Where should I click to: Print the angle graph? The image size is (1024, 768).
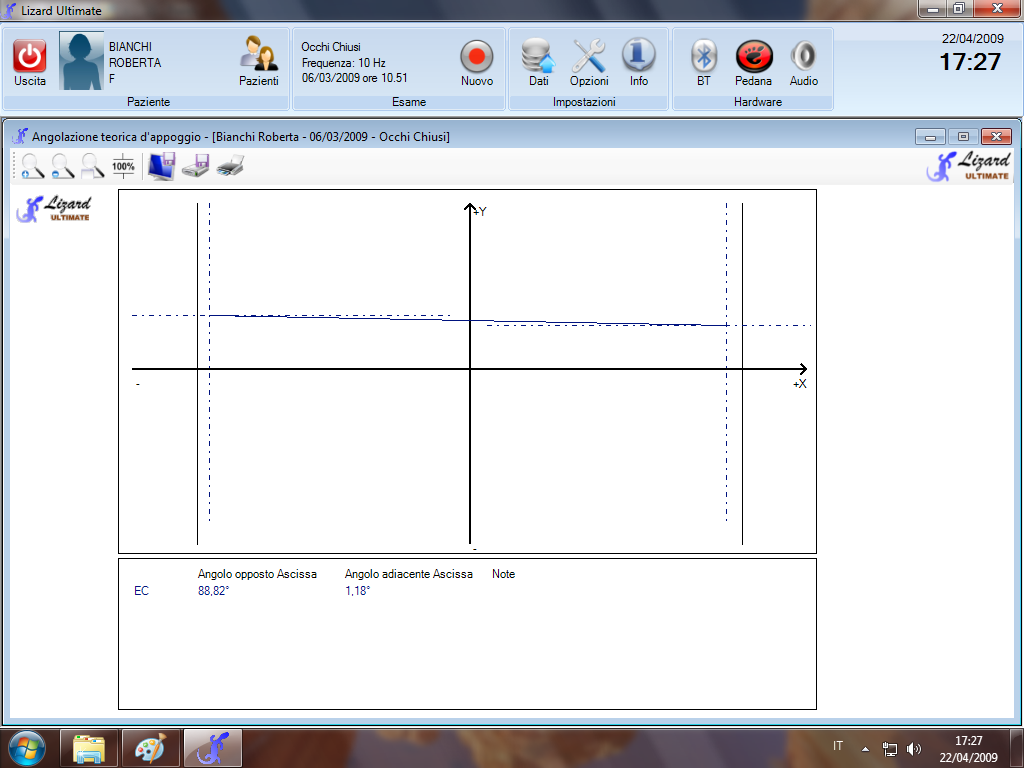[230, 166]
